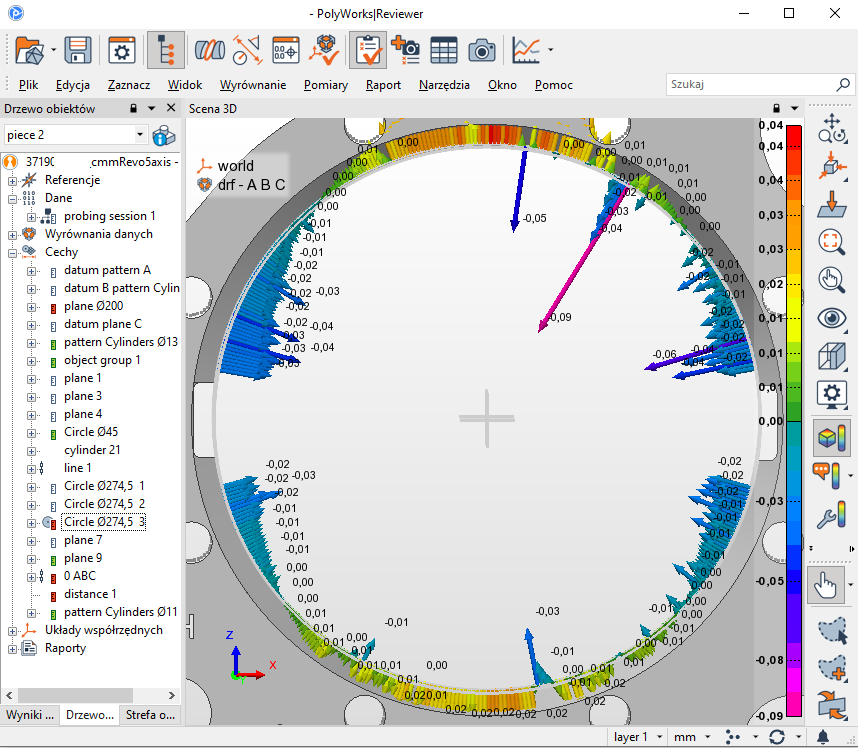Toggle the color map cube icon
858x748 pixels.
click(x=832, y=438)
